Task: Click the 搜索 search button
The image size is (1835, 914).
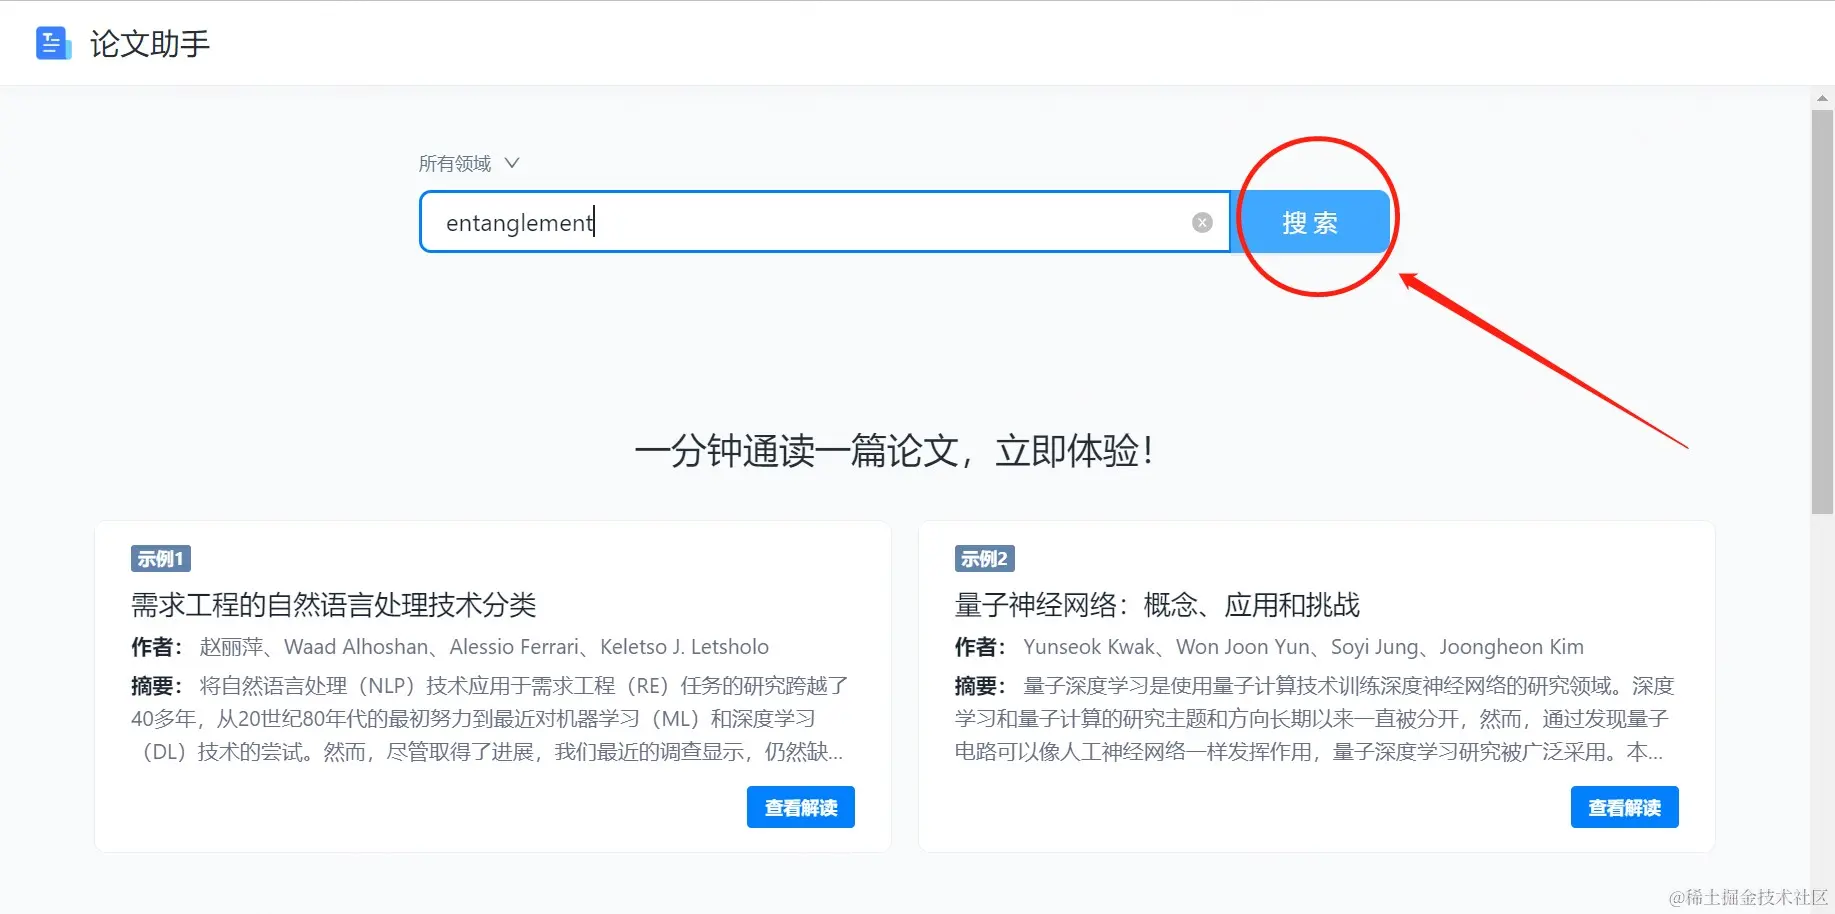Action: tap(1310, 222)
